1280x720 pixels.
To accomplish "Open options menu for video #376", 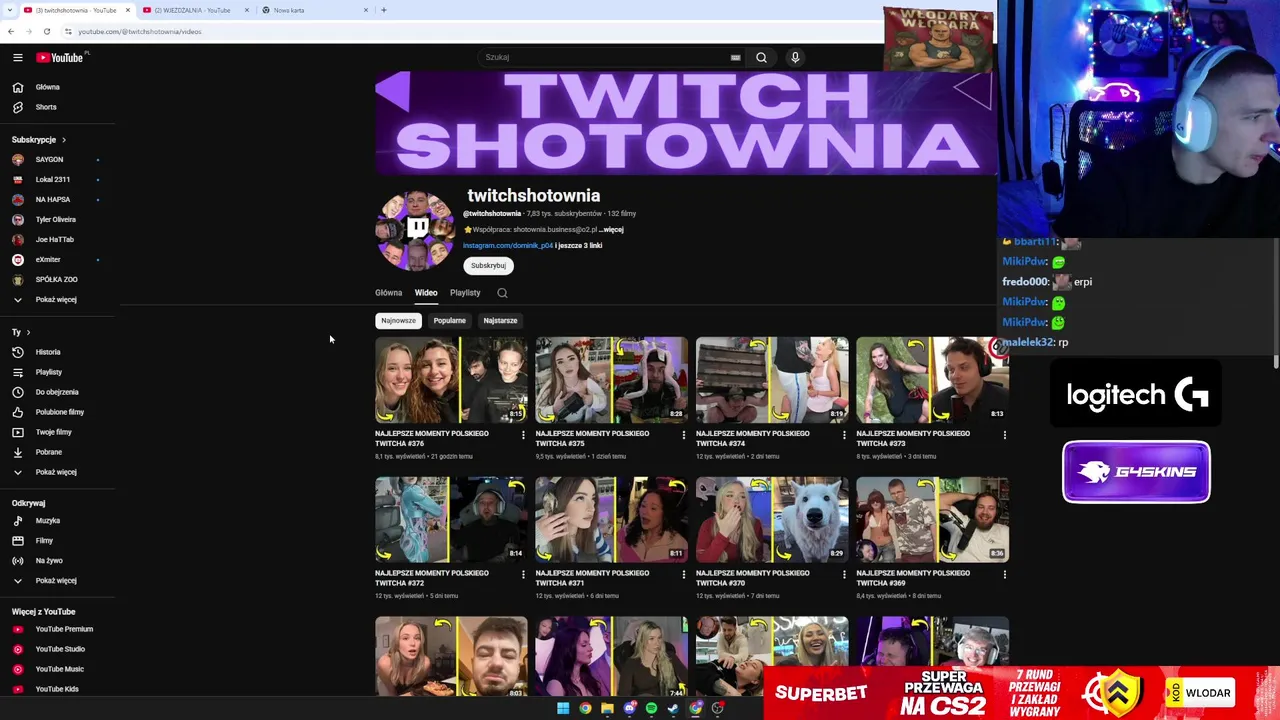I will point(523,435).
